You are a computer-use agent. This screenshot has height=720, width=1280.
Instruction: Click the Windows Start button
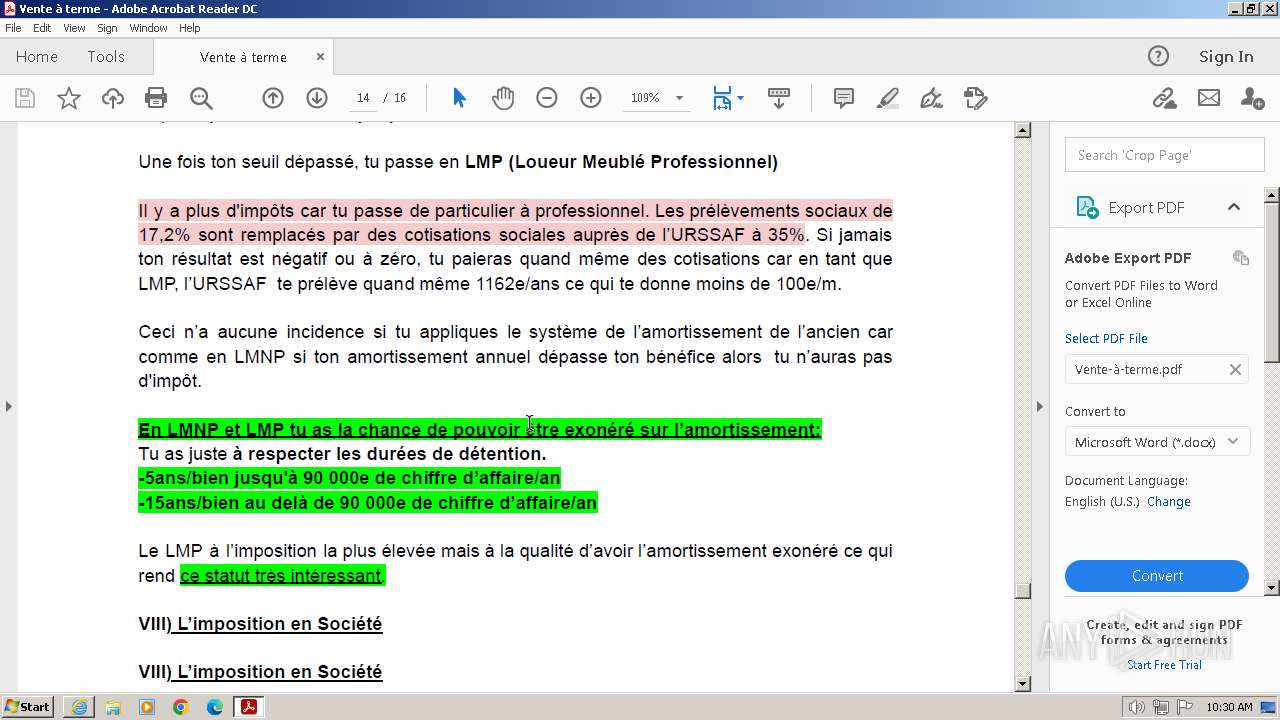(x=27, y=707)
